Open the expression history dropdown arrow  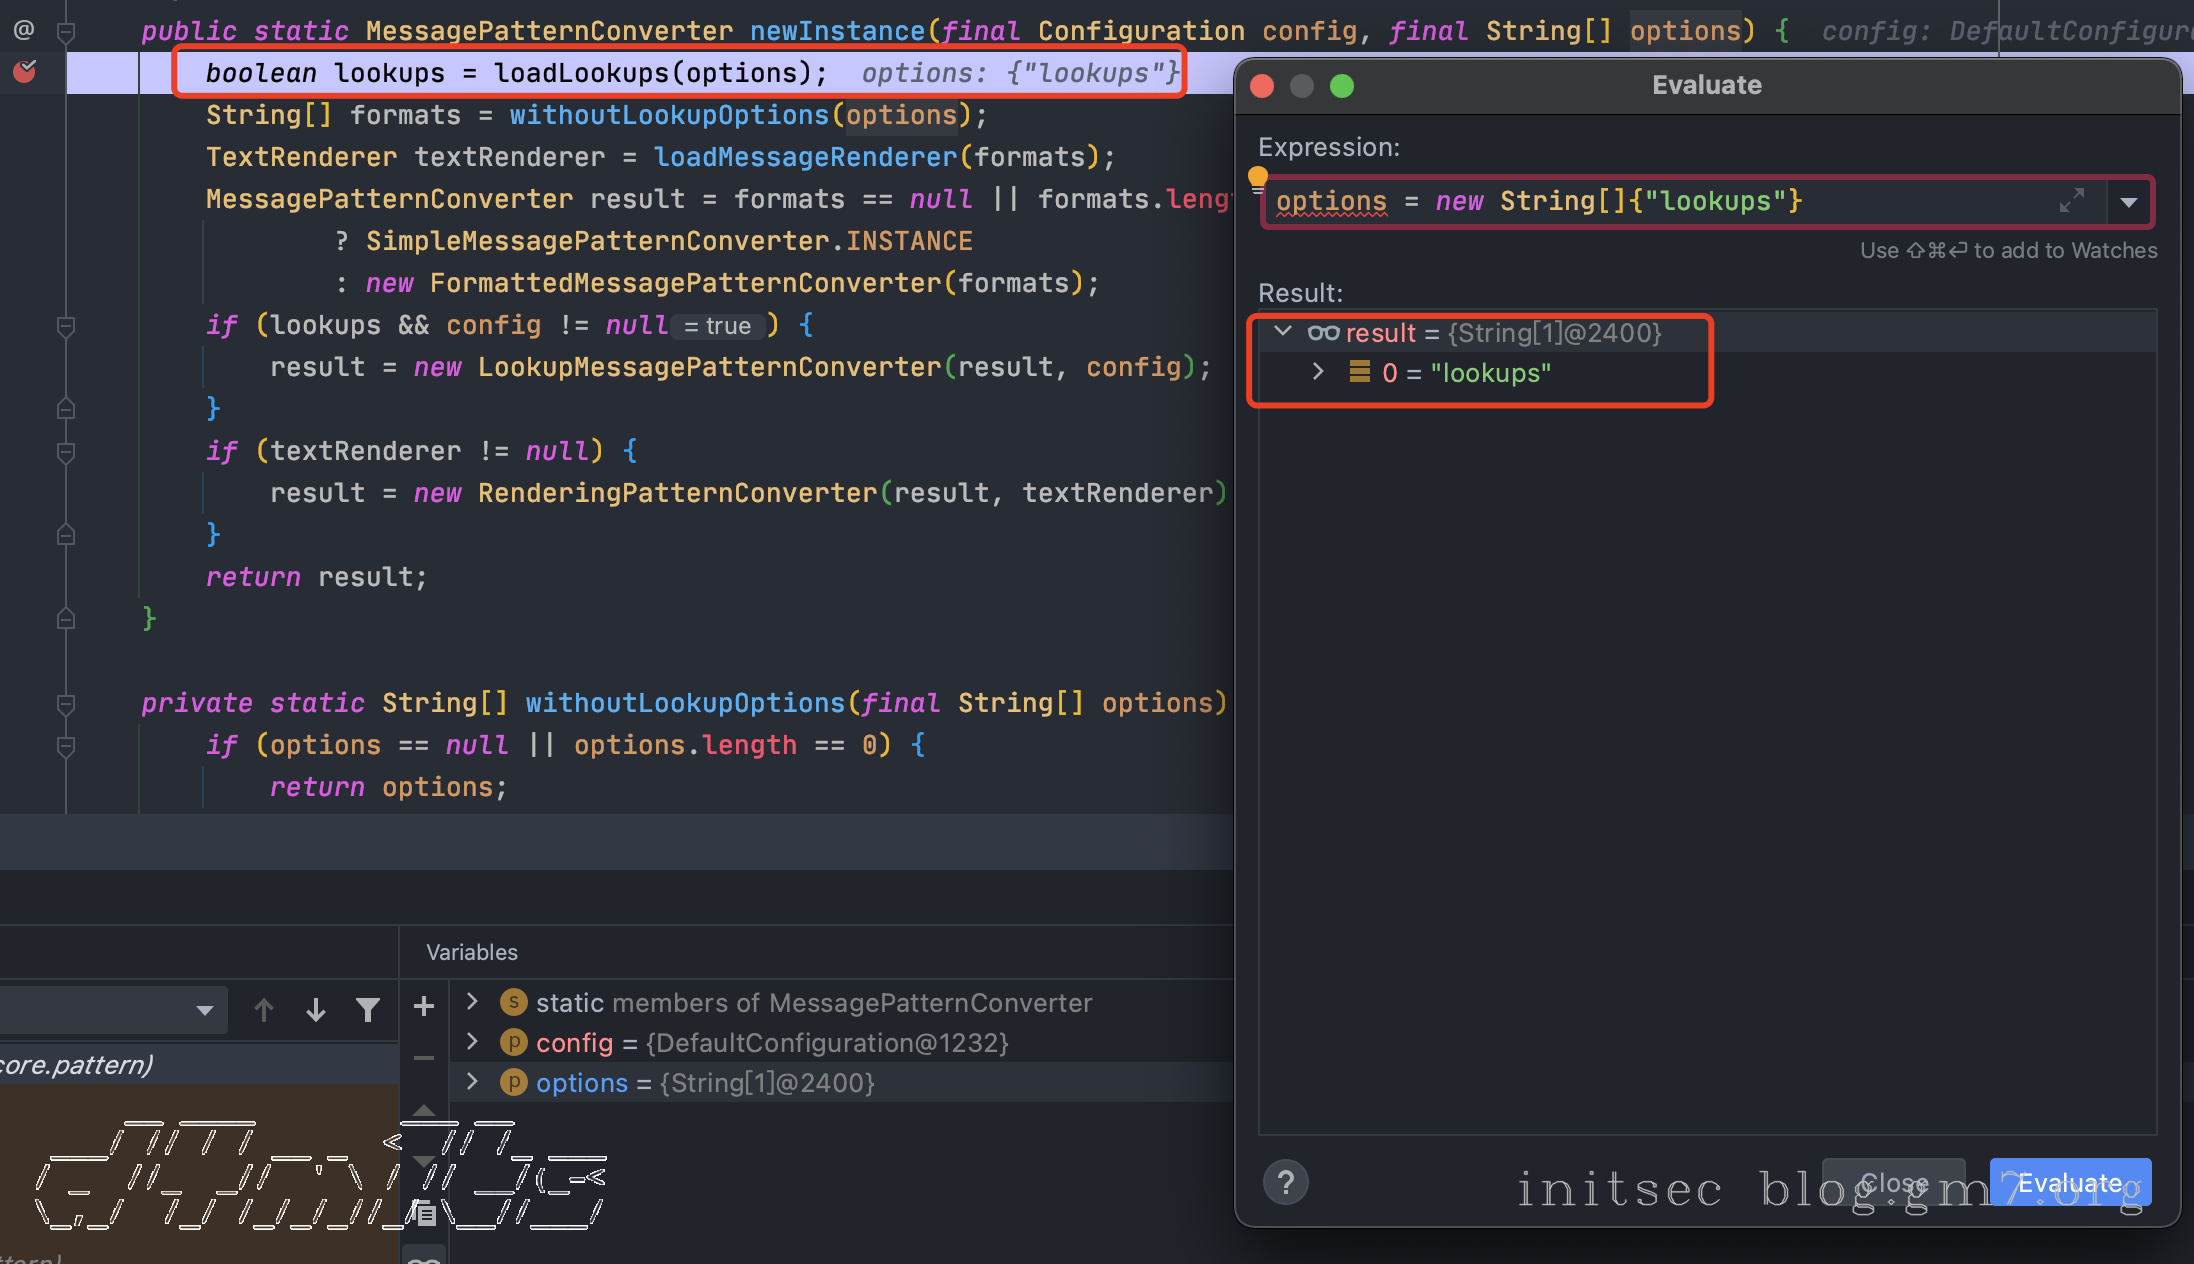point(2129,202)
